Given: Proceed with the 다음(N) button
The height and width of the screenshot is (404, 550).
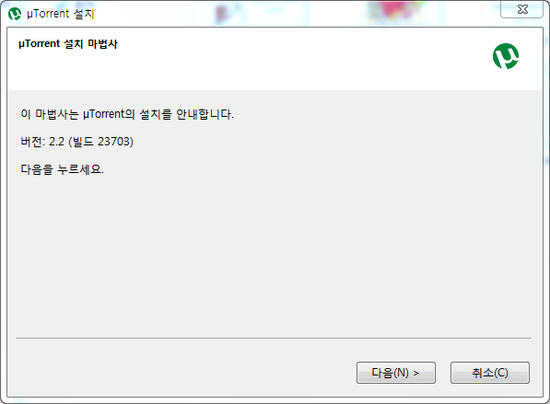Looking at the screenshot, I should pyautogui.click(x=396, y=373).
